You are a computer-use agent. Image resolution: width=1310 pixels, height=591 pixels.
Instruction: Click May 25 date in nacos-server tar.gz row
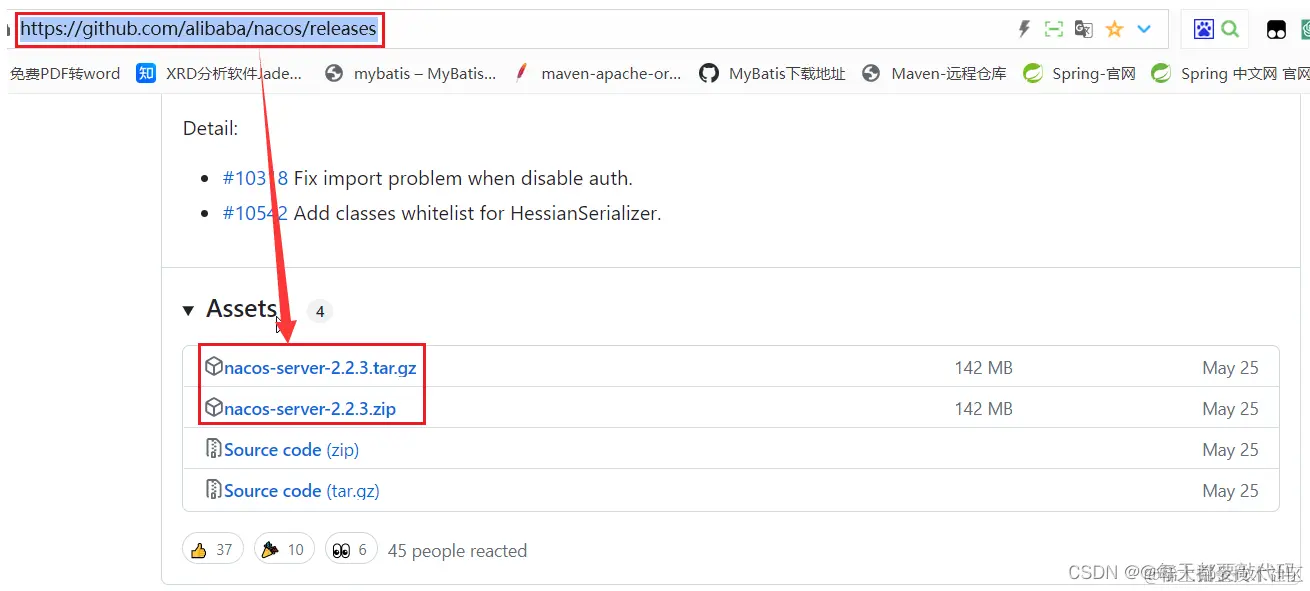(x=1230, y=368)
